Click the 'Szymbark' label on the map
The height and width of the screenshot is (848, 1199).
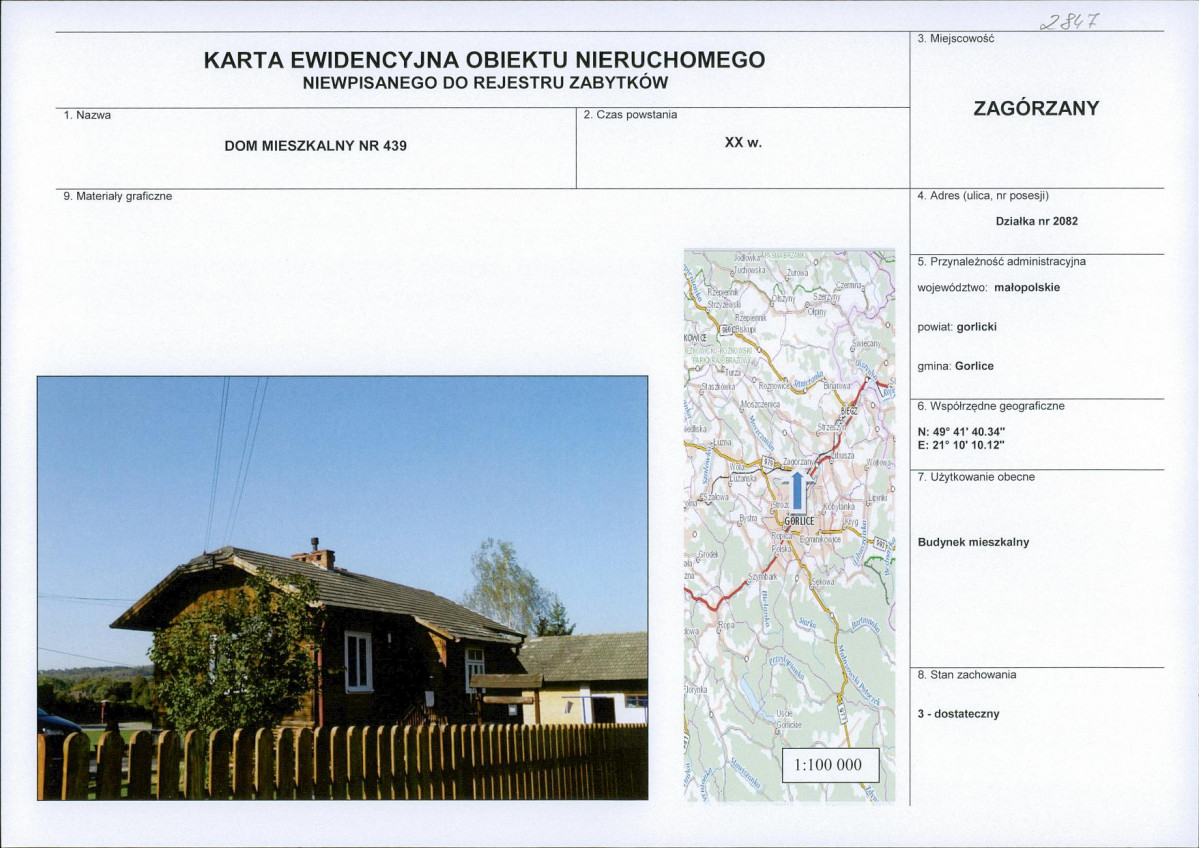(x=762, y=577)
